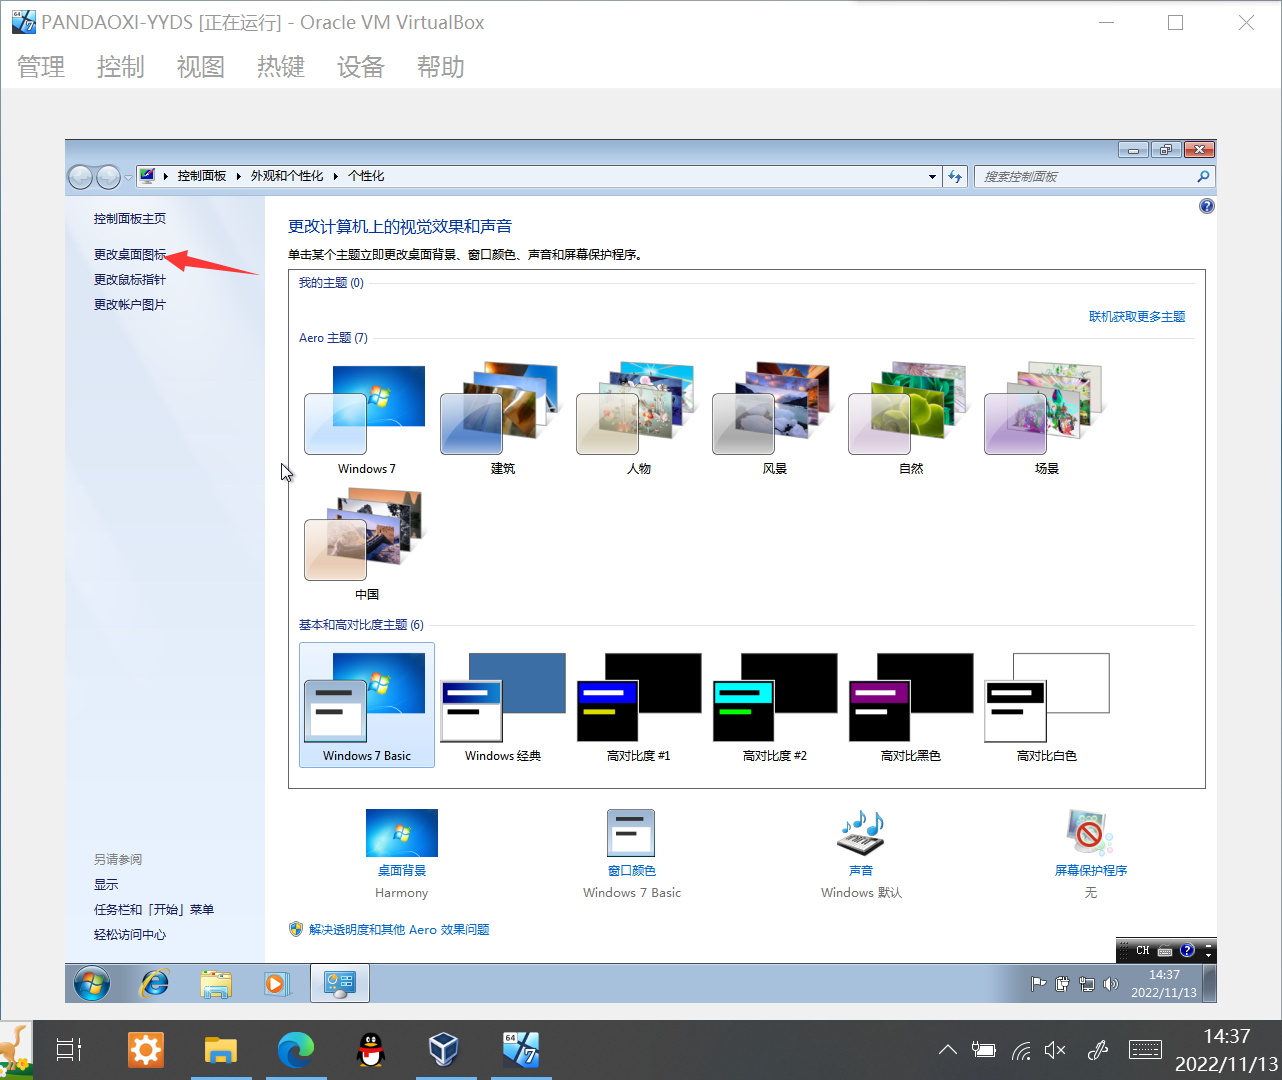Open 热键 menu in VirtualBox
The image size is (1282, 1080).
coord(281,67)
